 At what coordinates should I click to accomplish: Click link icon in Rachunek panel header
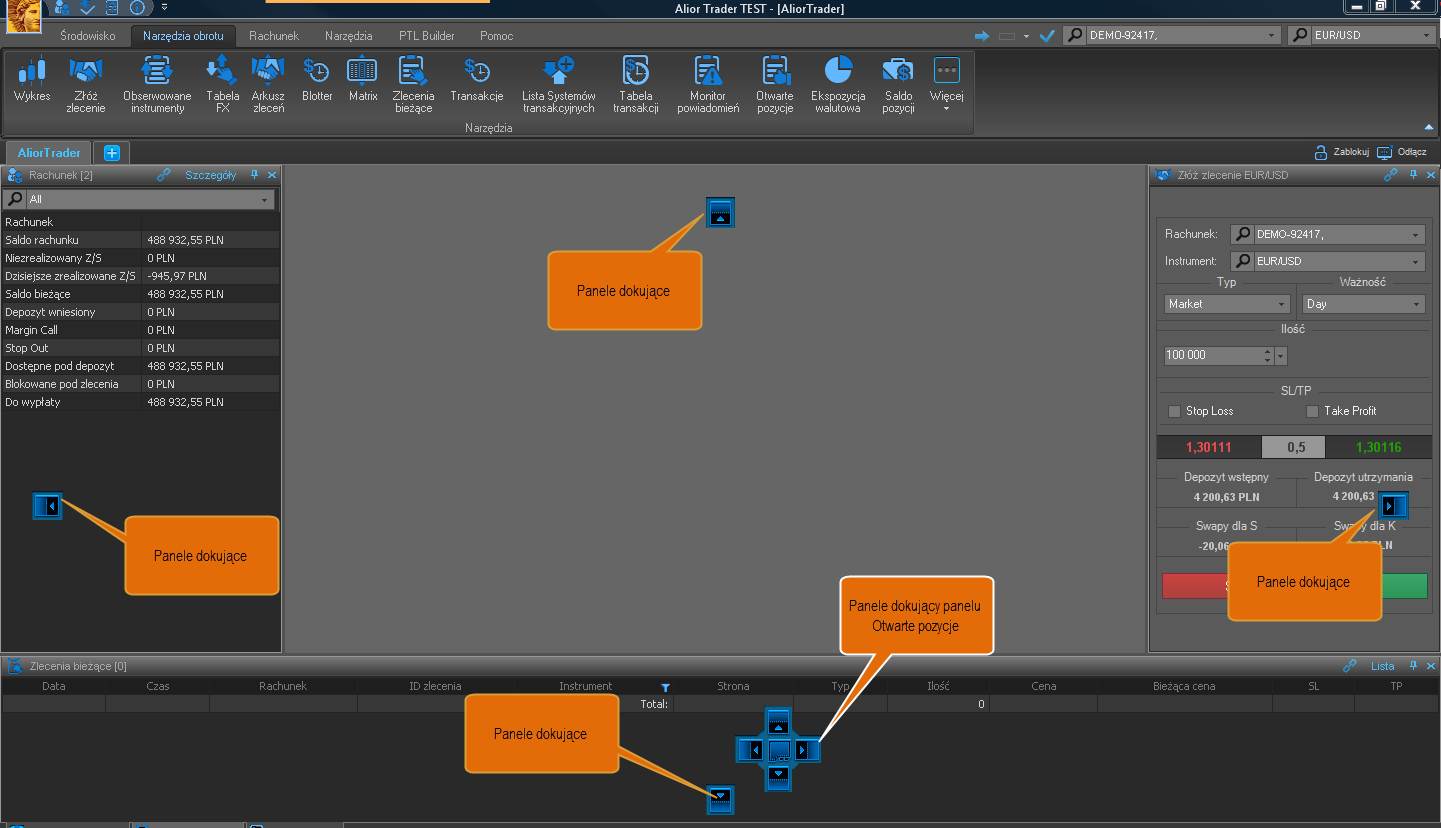click(164, 175)
